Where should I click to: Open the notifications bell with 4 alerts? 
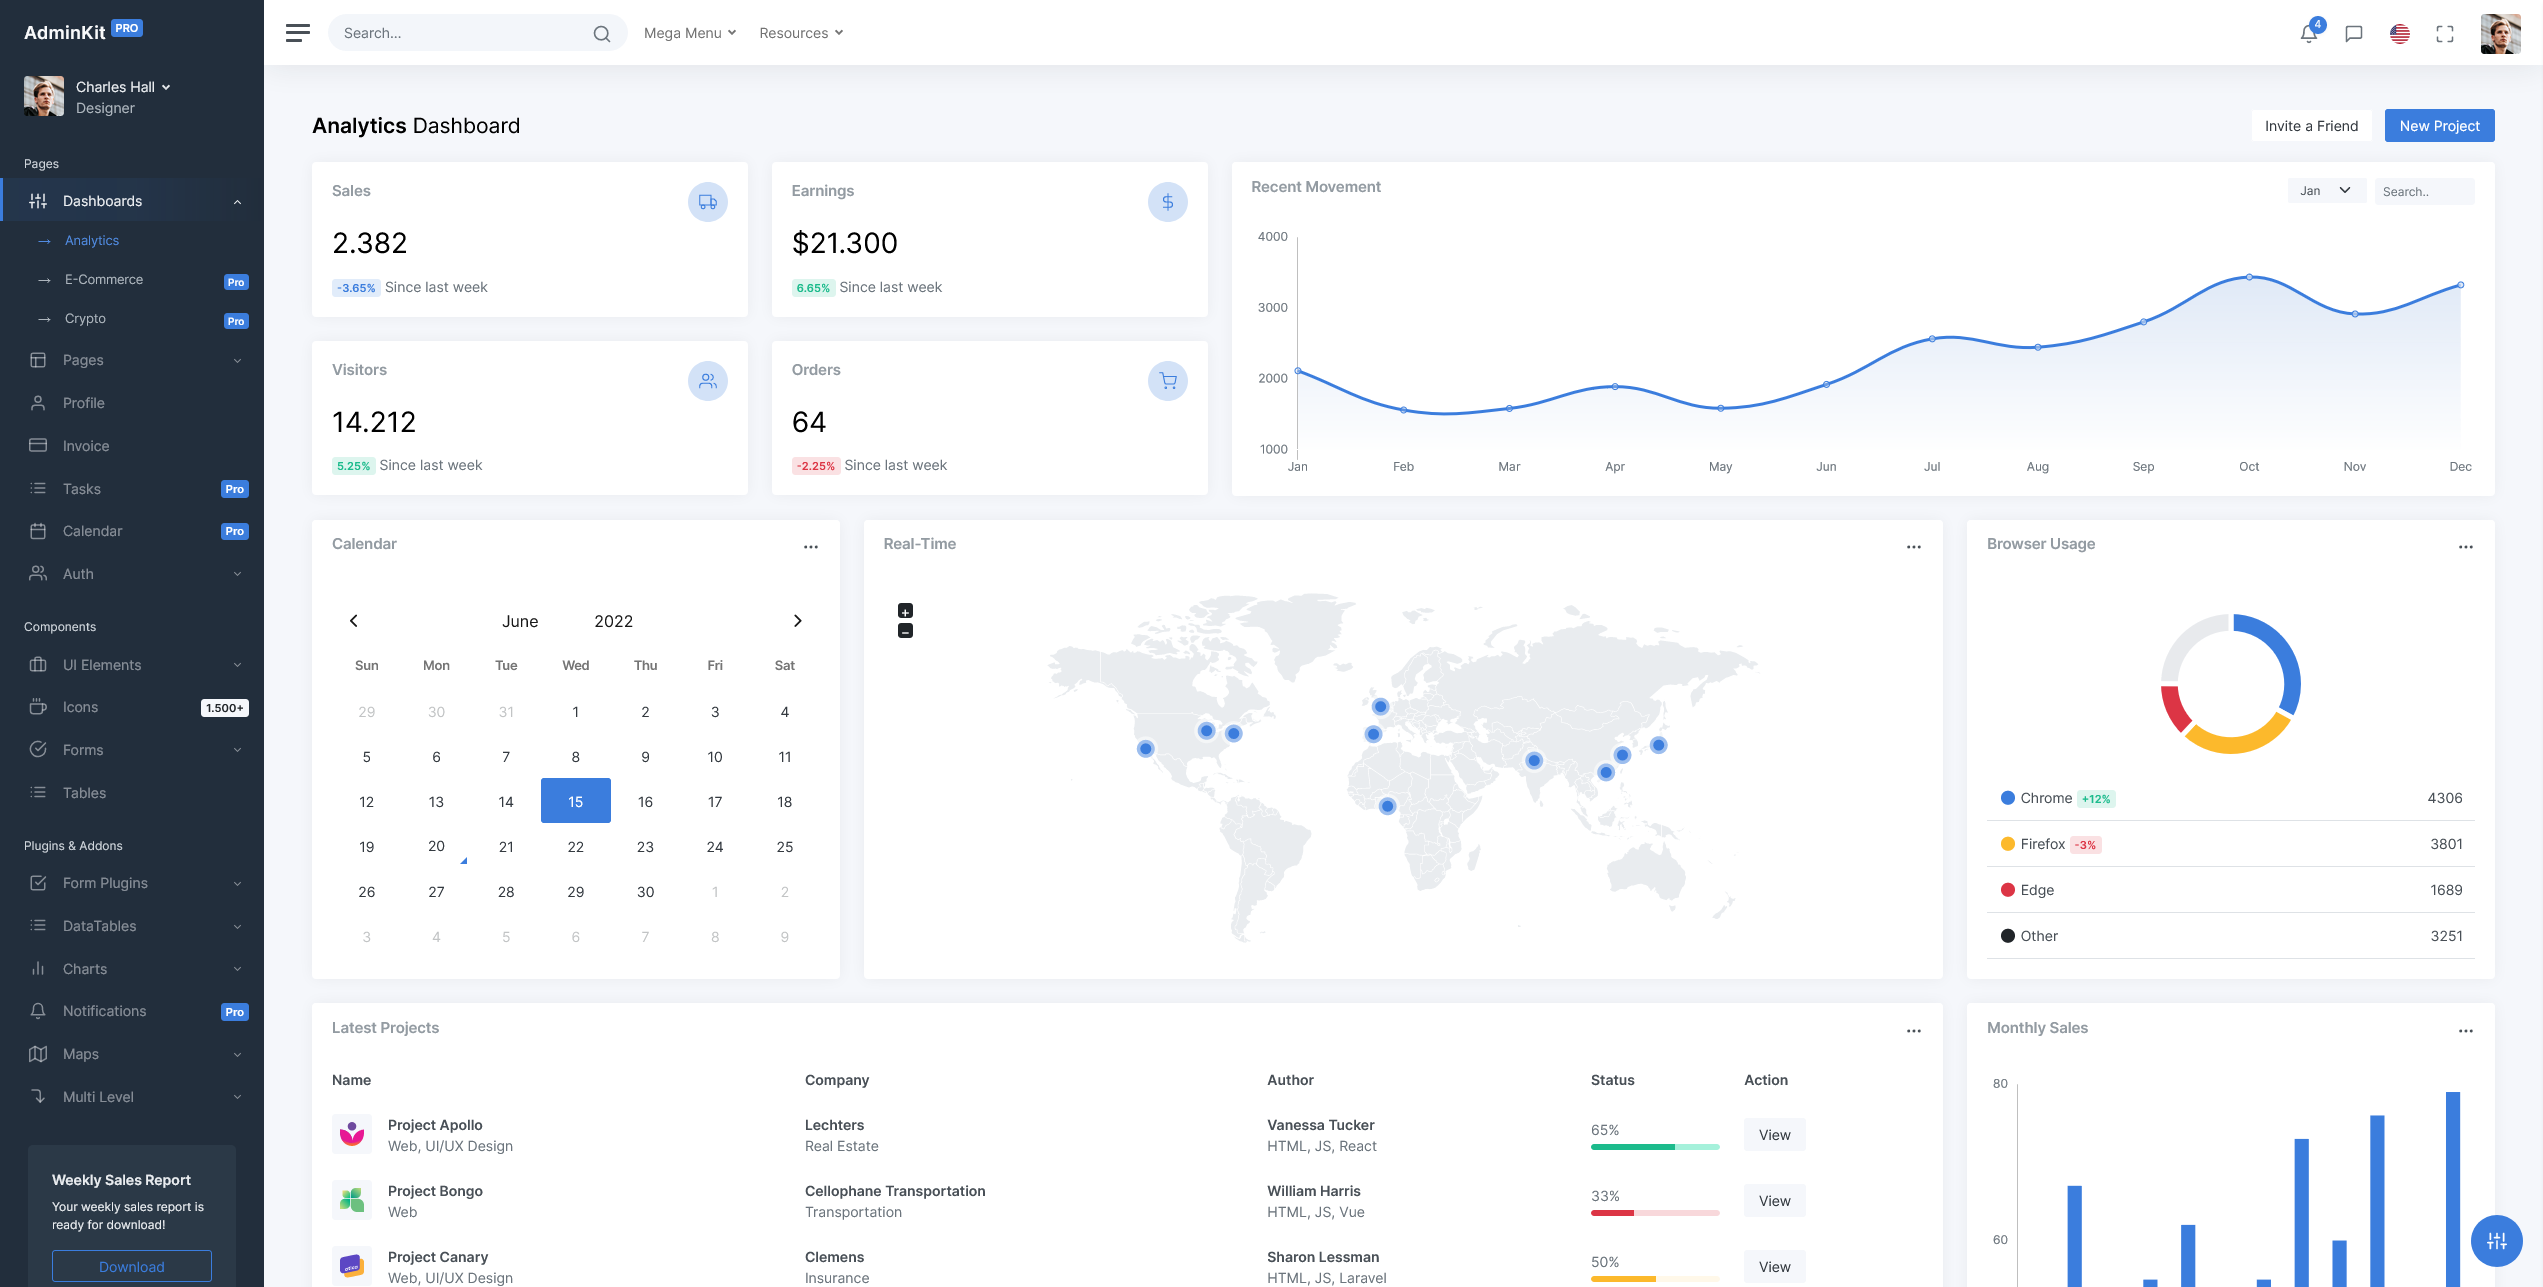click(2308, 33)
